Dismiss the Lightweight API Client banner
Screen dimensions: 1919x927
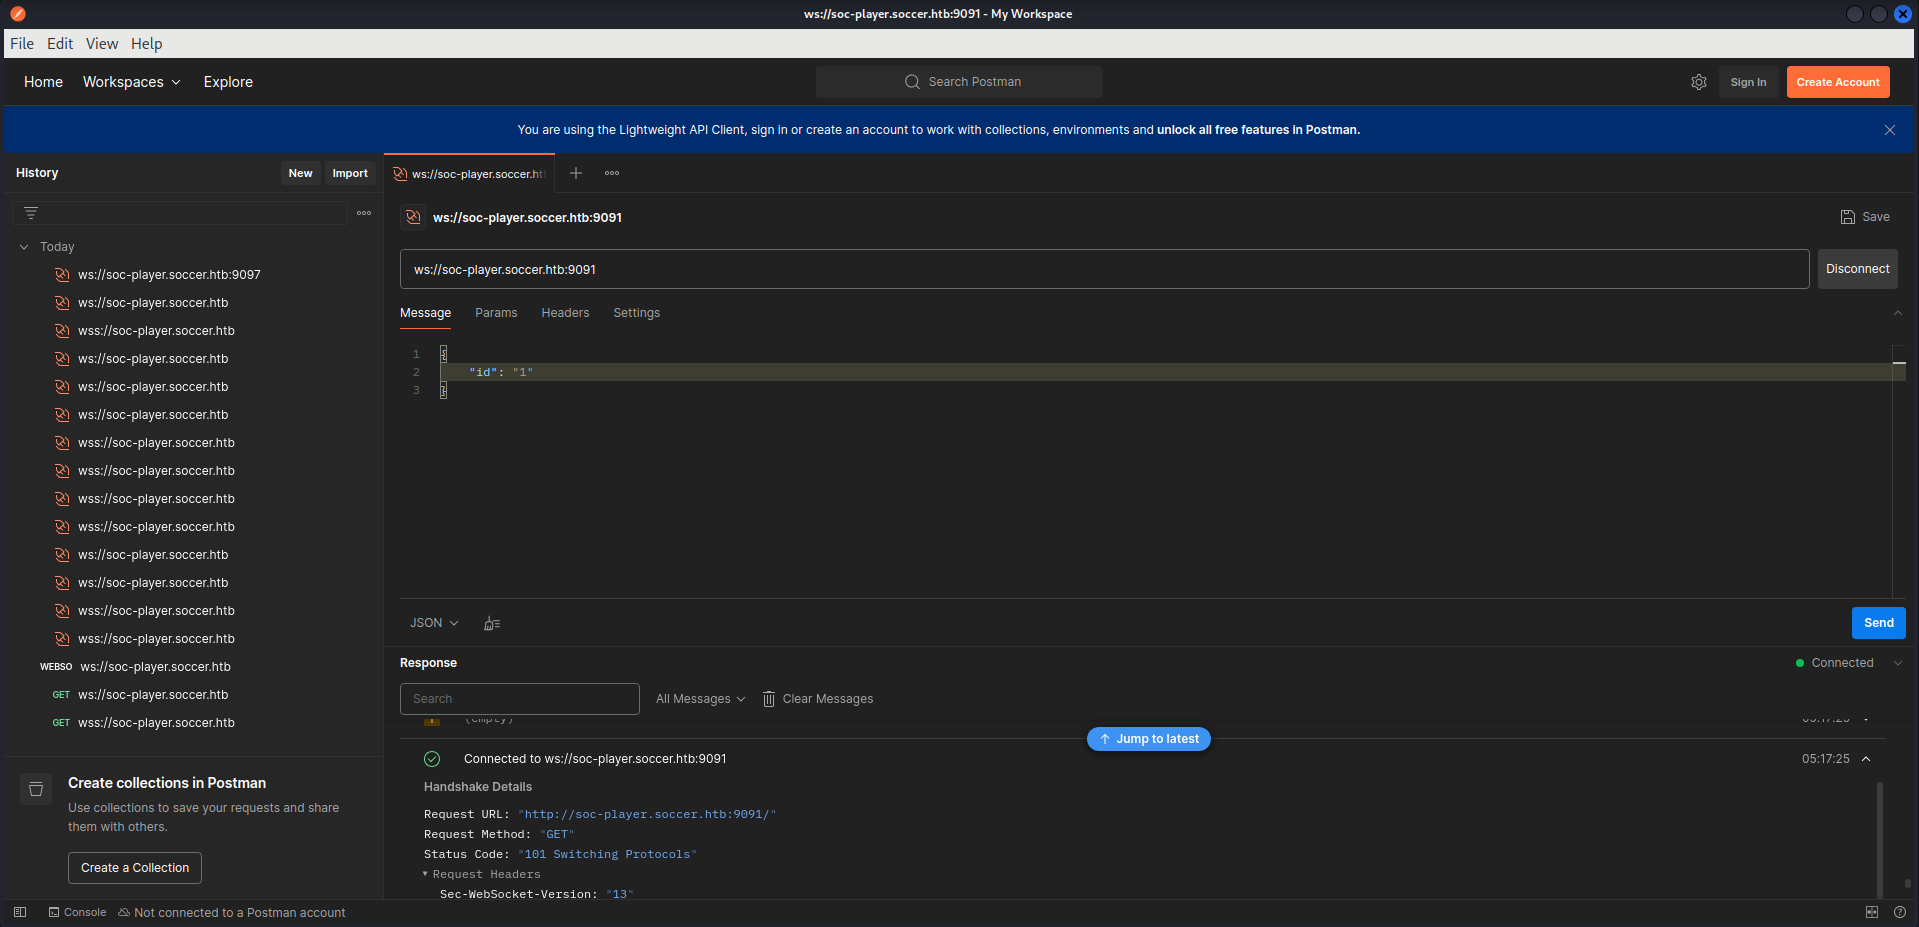coord(1890,130)
